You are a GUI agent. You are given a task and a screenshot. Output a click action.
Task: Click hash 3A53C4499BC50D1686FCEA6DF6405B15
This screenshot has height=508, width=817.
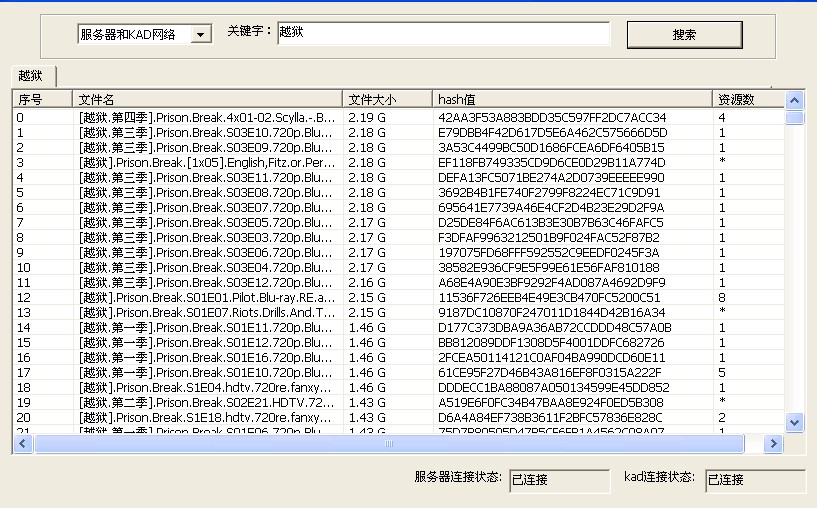tap(551, 148)
